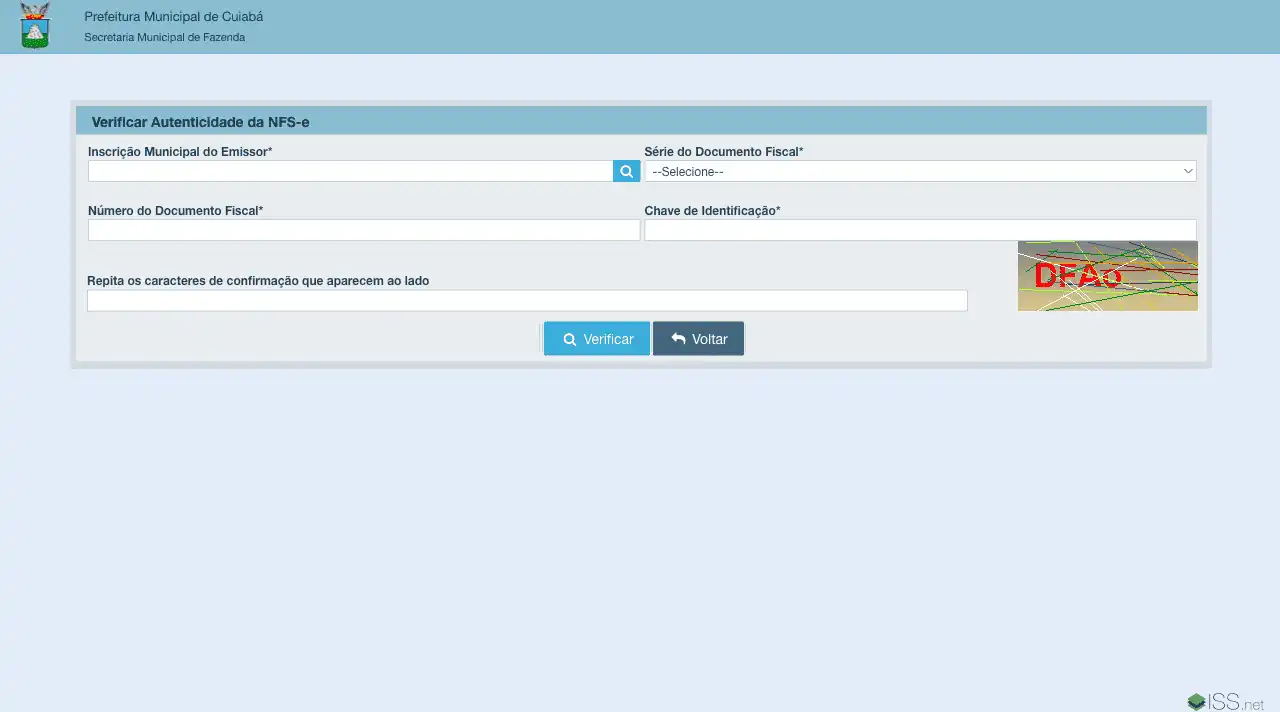Click the Verificar Autenticidade da NFS-e header
The width and height of the screenshot is (1280, 712).
(x=200, y=122)
